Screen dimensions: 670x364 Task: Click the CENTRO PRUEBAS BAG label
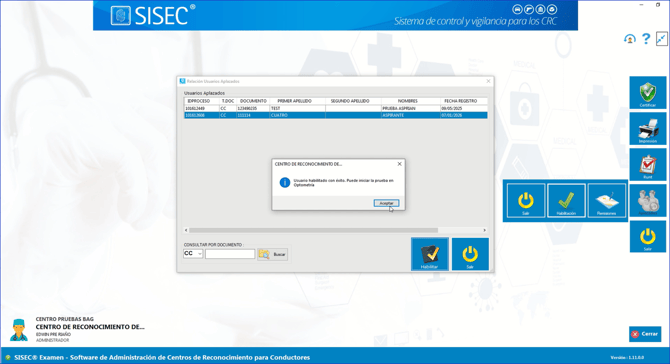65,319
